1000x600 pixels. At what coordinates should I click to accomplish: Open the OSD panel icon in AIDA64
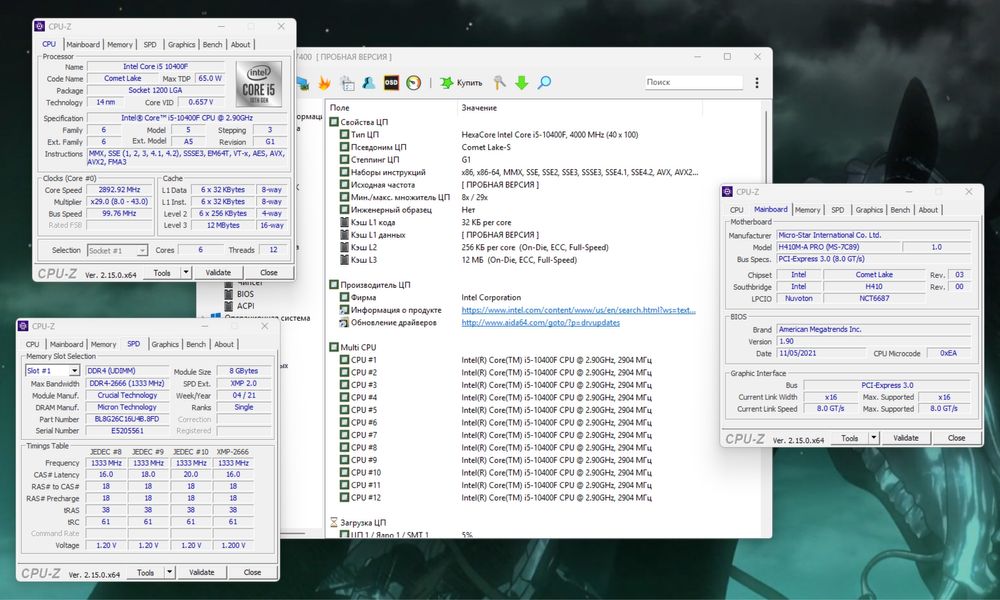pos(391,83)
